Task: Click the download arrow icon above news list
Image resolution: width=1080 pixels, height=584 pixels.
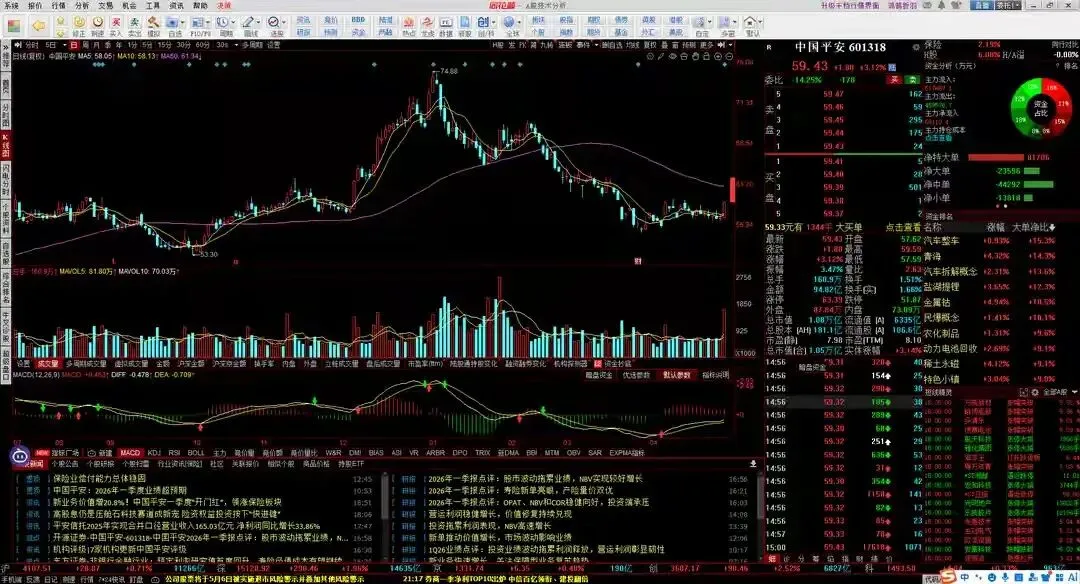Action: [x=753, y=463]
